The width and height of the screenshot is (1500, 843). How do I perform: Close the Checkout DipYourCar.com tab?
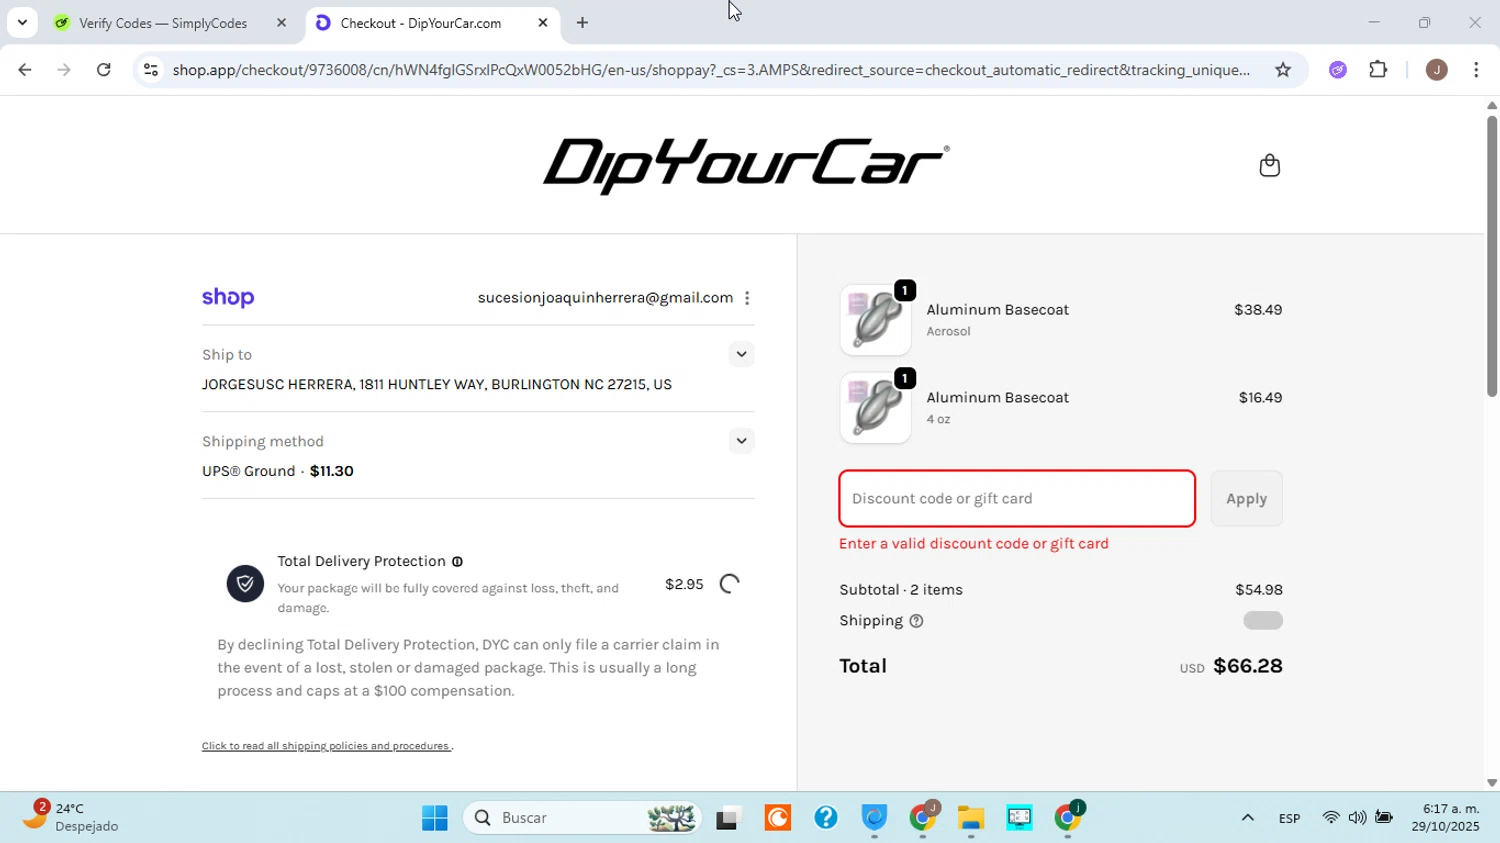(543, 23)
